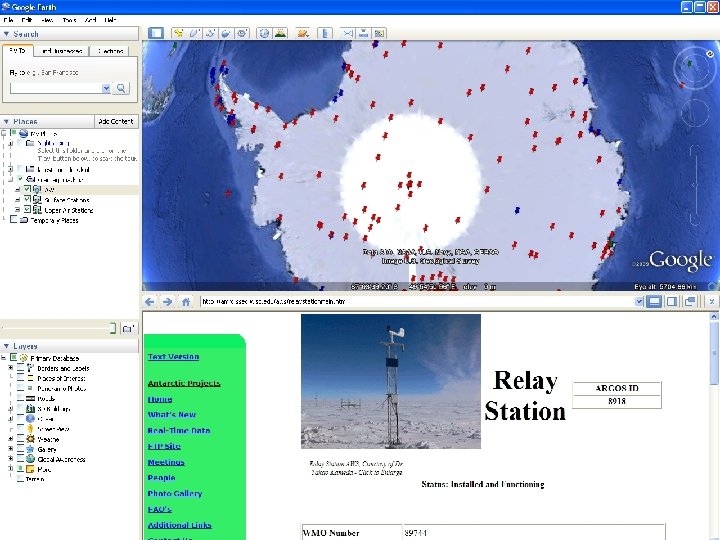Click the Fly To search input field

tap(56, 88)
